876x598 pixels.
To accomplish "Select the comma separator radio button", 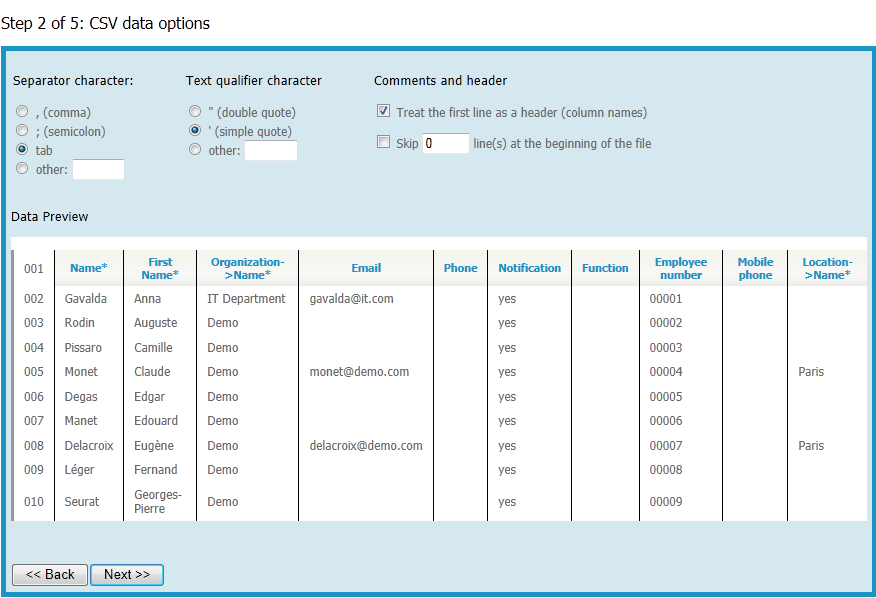I will click(21, 111).
